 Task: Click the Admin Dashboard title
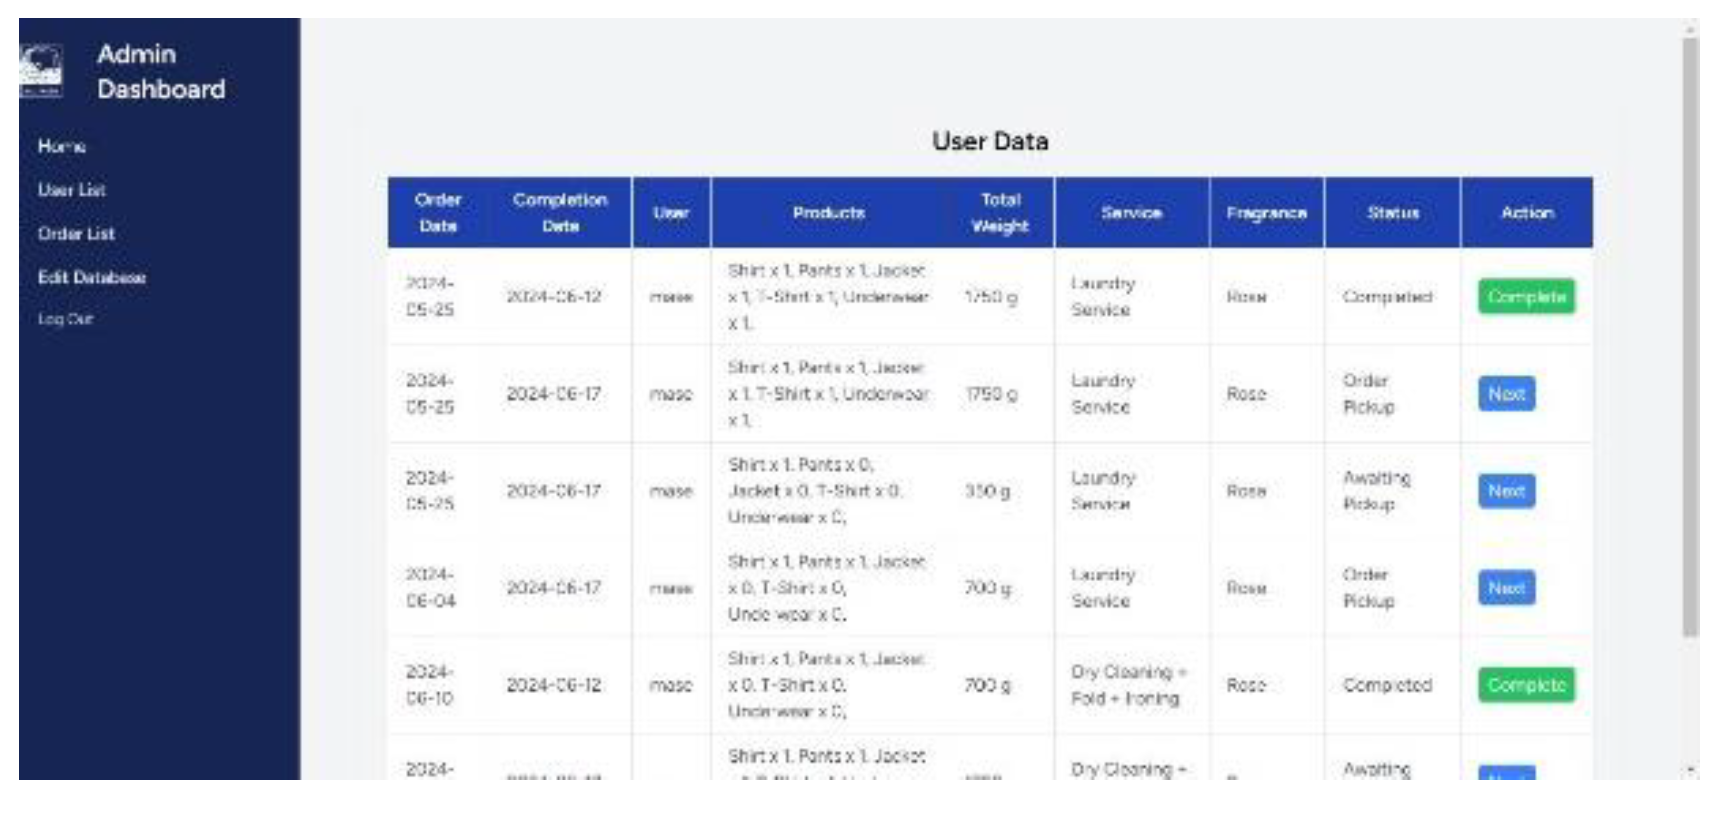click(x=161, y=71)
